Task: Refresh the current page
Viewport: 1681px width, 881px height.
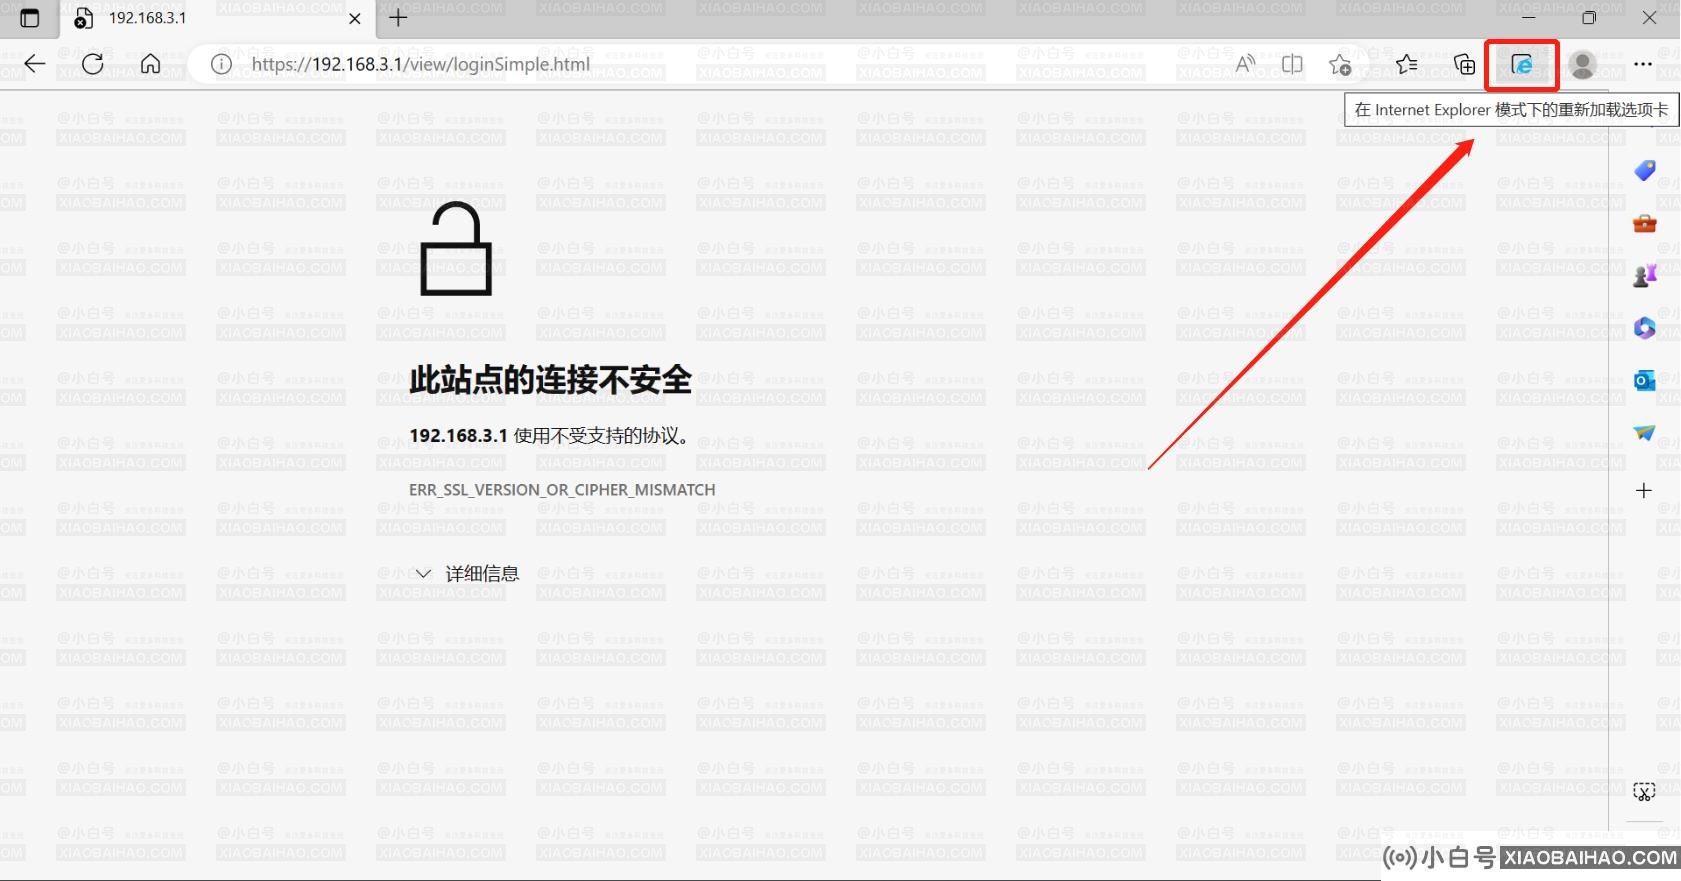Action: tap(93, 64)
